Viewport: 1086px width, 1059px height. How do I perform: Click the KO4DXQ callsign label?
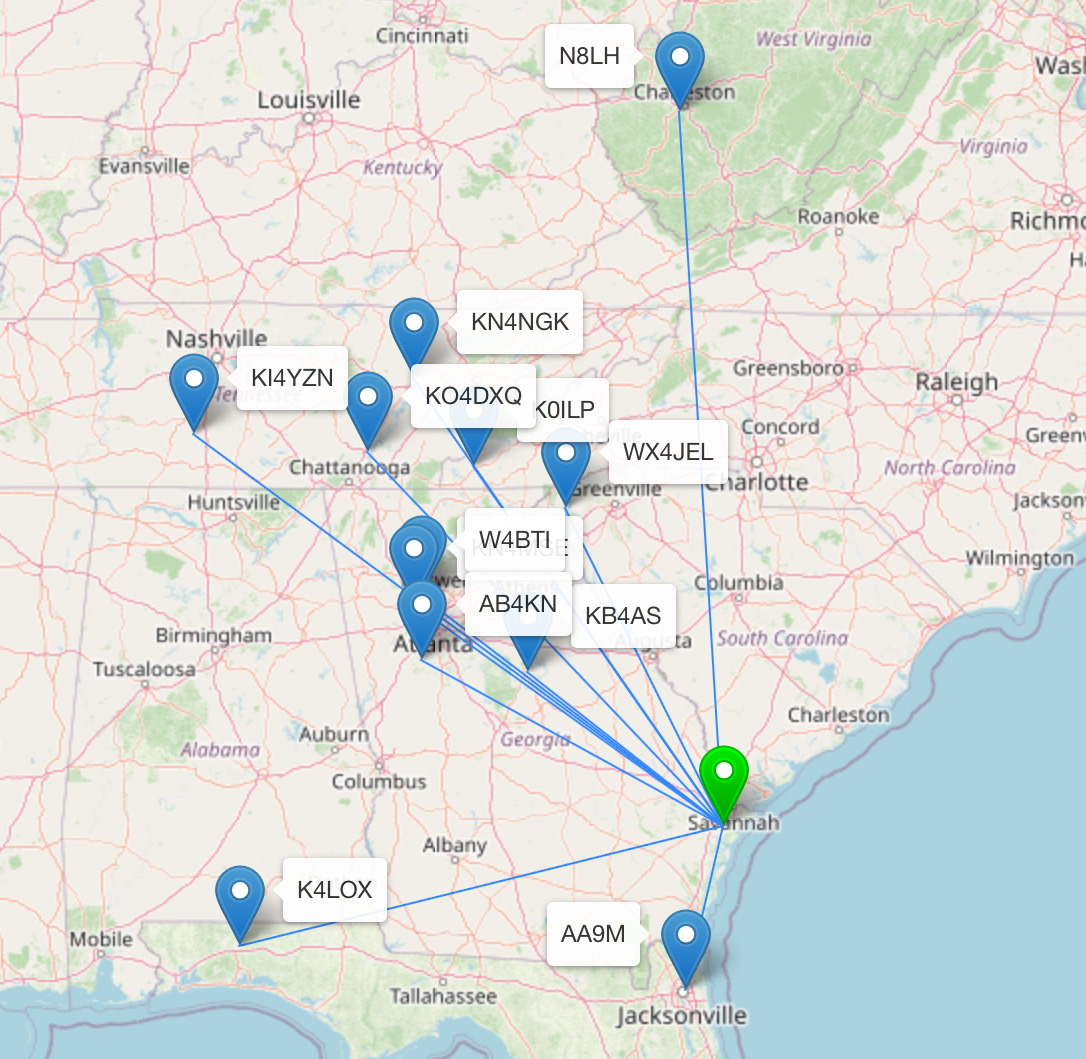[x=473, y=396]
